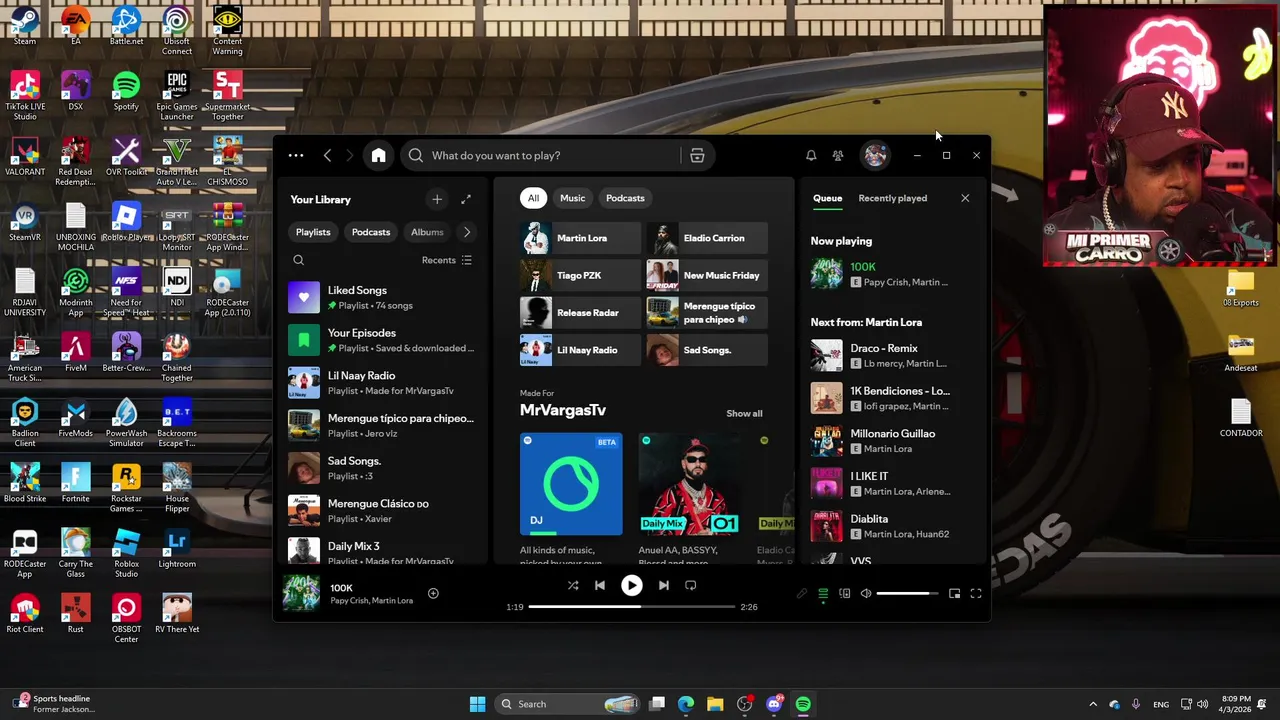Open Sad Songs. playlist in library
Viewport: 1280px width, 720px height.
tap(382, 468)
